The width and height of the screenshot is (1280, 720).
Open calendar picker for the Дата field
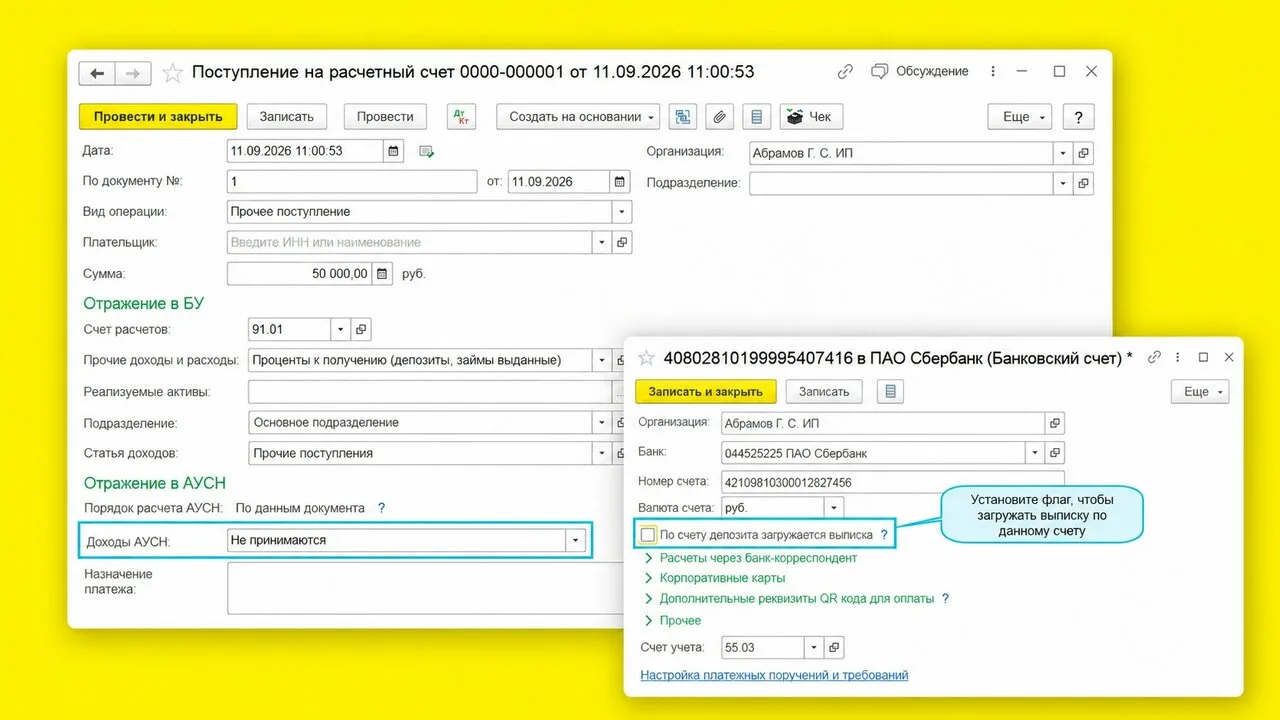point(394,151)
